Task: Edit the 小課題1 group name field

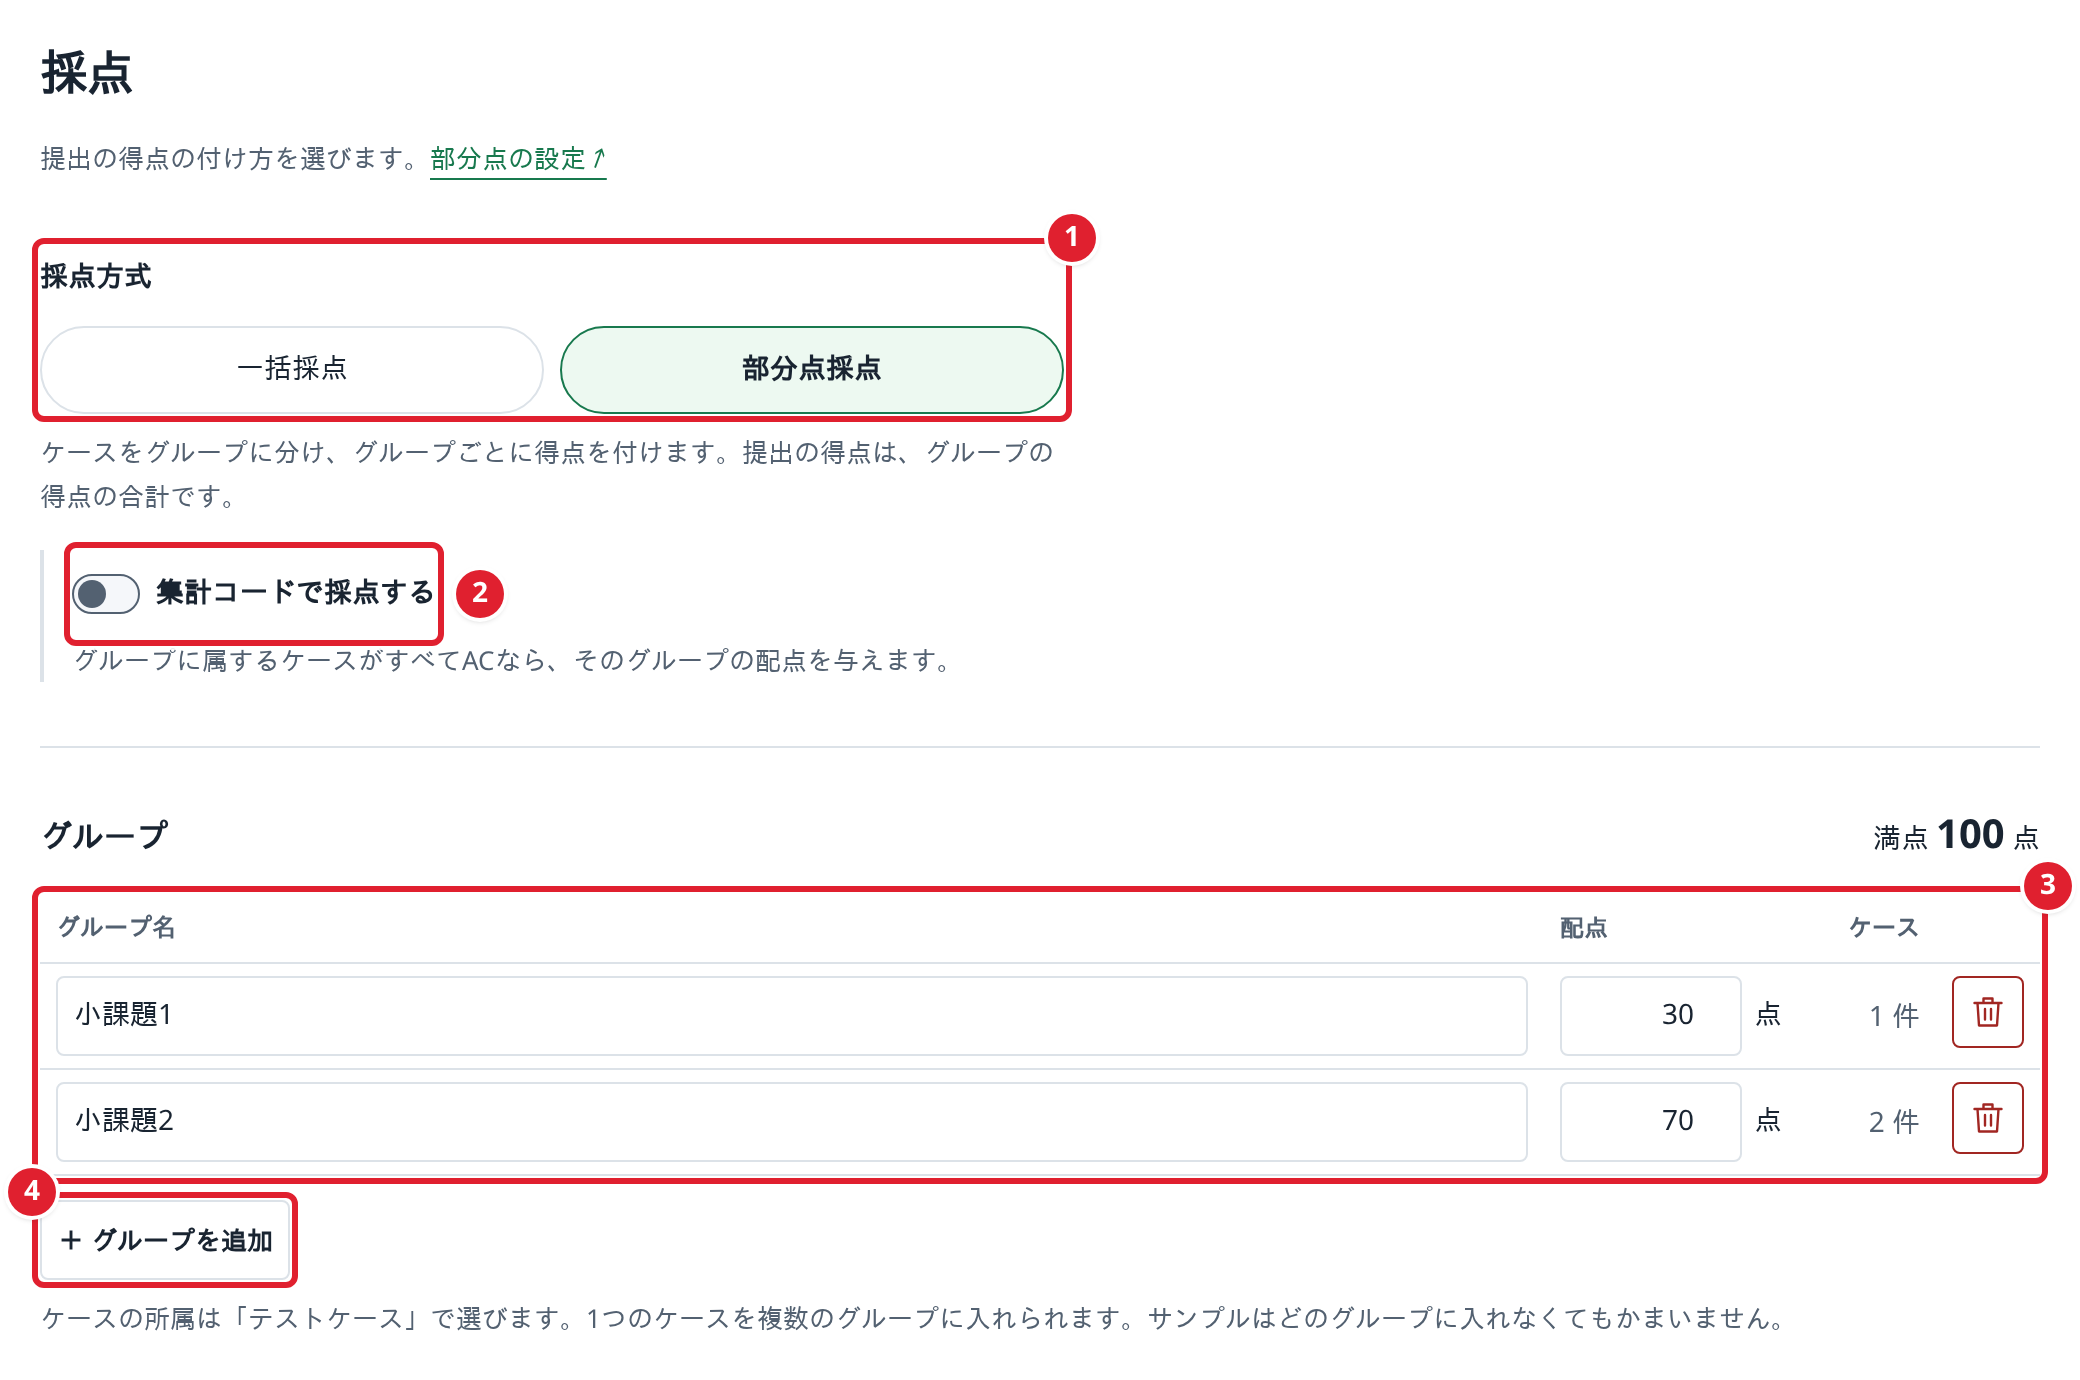Action: point(792,1015)
